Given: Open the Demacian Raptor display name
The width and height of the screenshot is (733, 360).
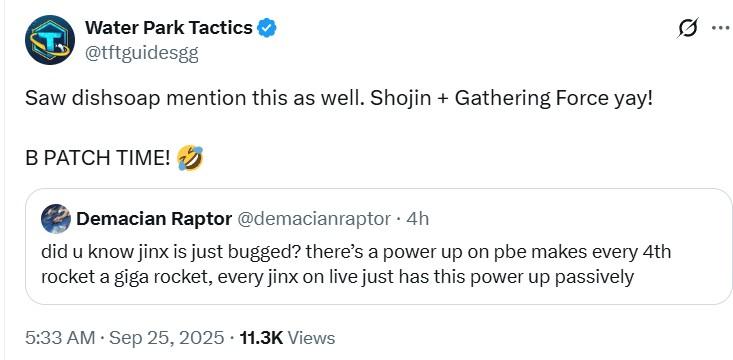Looking at the screenshot, I should (x=154, y=218).
